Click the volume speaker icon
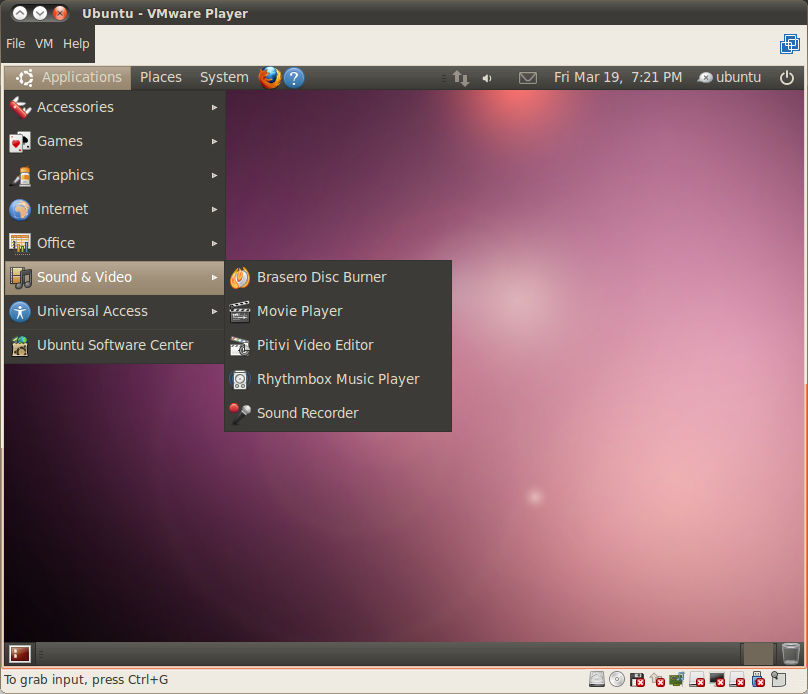 pyautogui.click(x=487, y=77)
